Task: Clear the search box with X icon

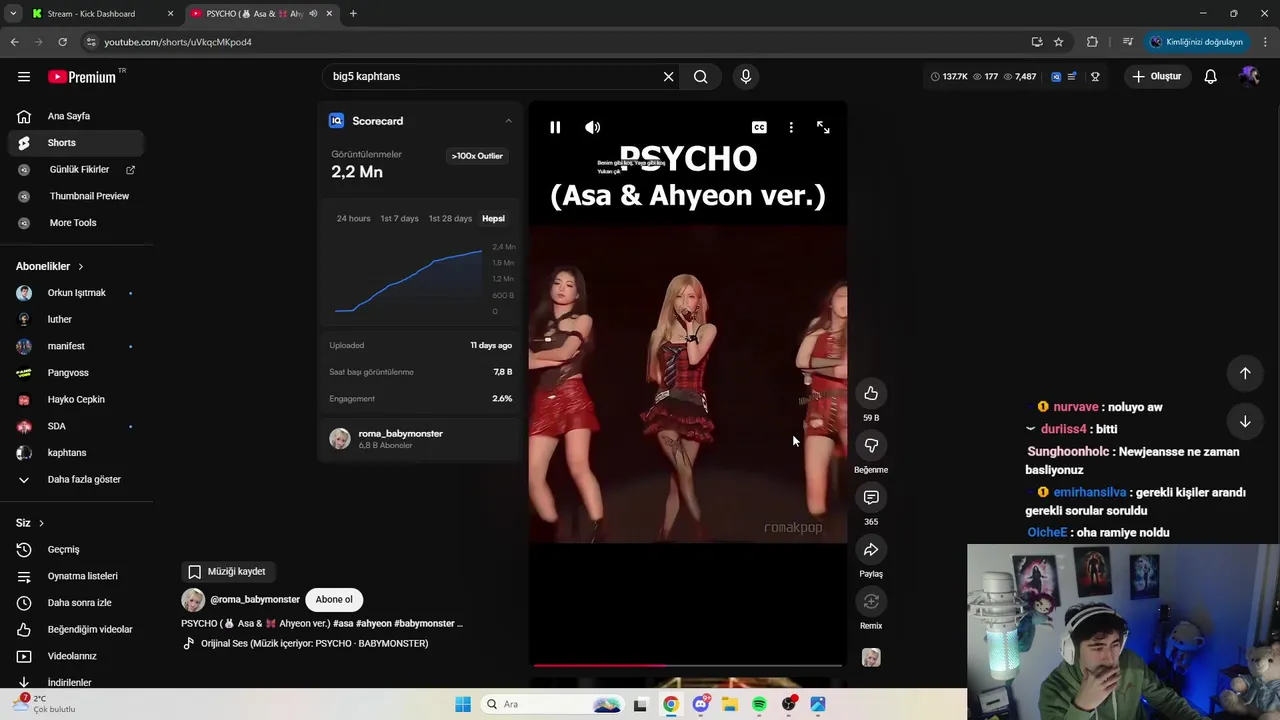Action: tap(669, 76)
